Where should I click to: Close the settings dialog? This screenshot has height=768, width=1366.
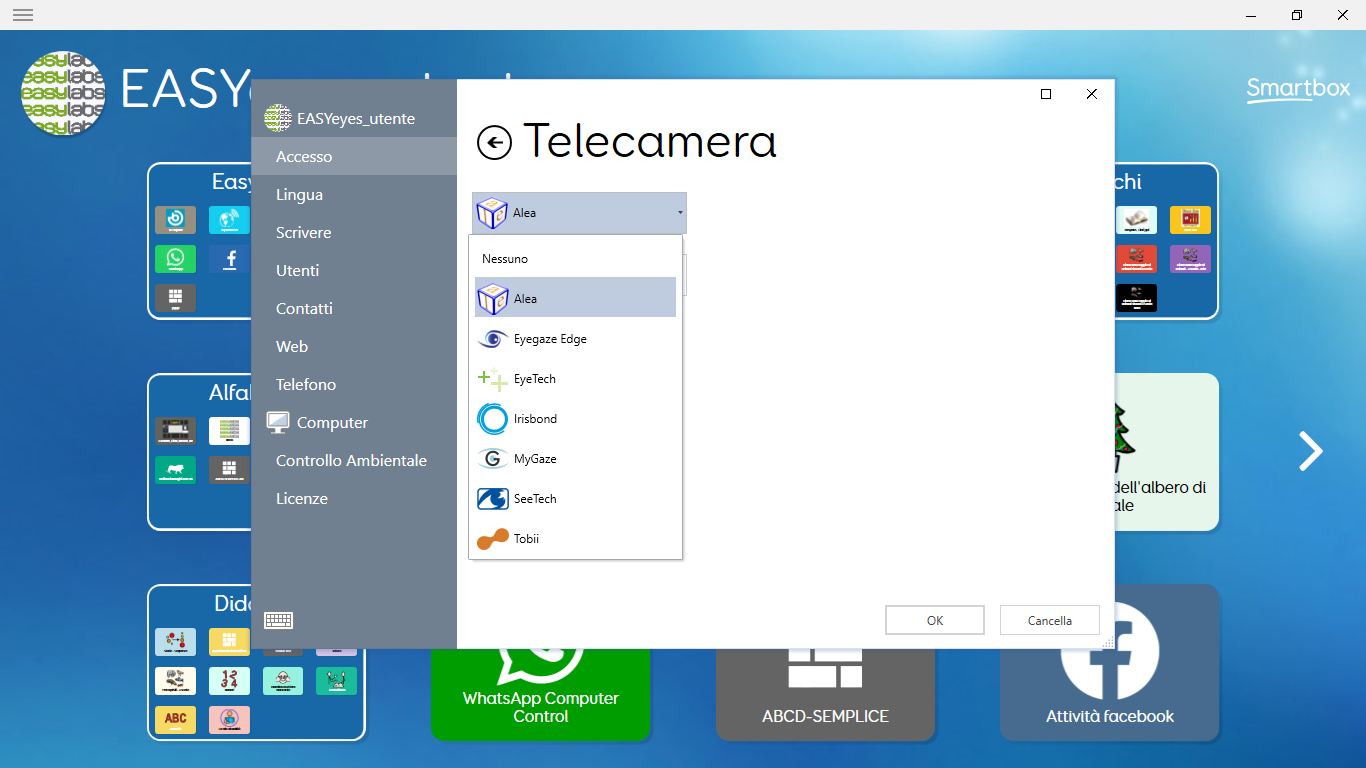tap(1092, 94)
